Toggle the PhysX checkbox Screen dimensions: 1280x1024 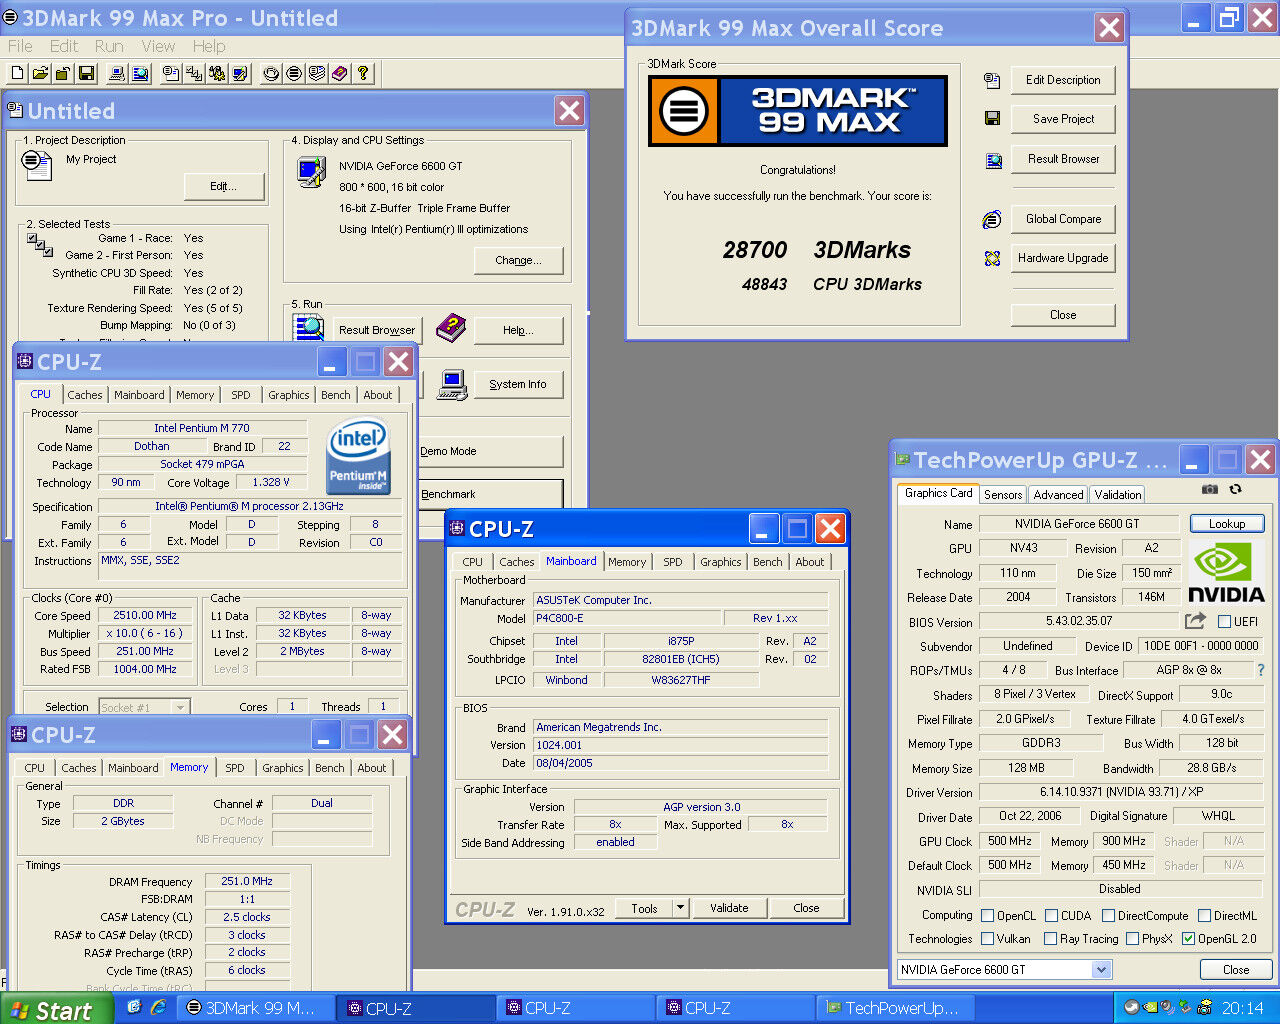pos(1132,938)
